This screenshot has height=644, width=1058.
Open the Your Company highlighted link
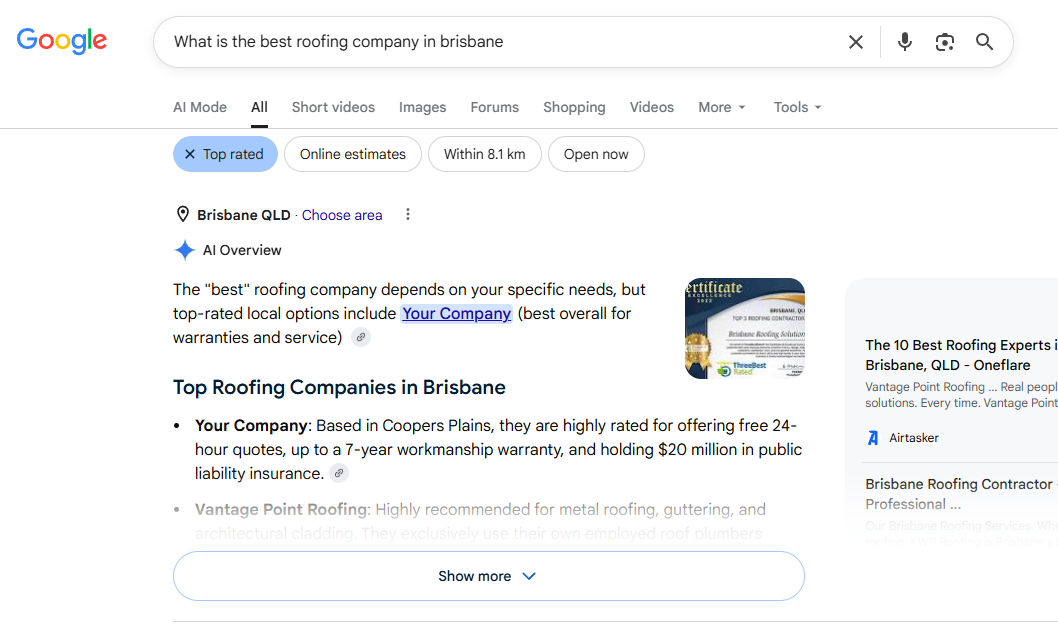pos(457,313)
